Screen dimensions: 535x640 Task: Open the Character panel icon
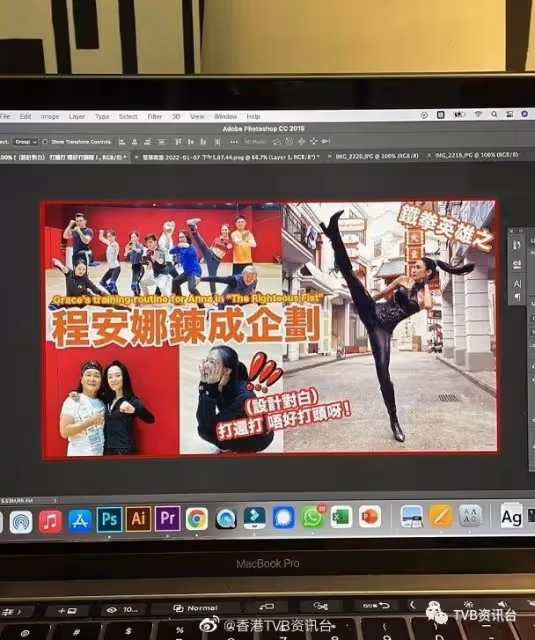click(517, 284)
